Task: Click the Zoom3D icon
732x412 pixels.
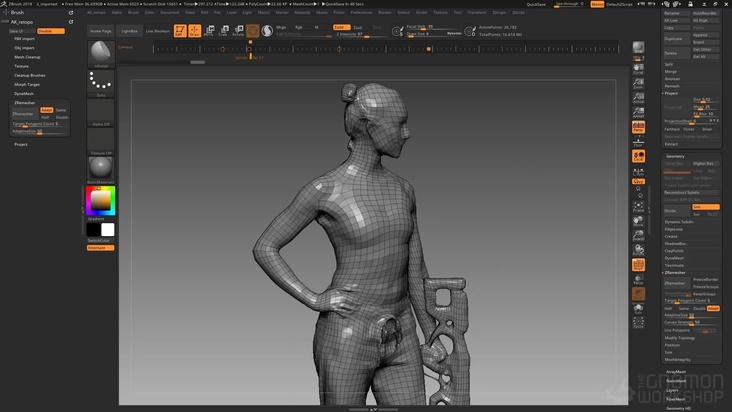Action: coord(638,236)
